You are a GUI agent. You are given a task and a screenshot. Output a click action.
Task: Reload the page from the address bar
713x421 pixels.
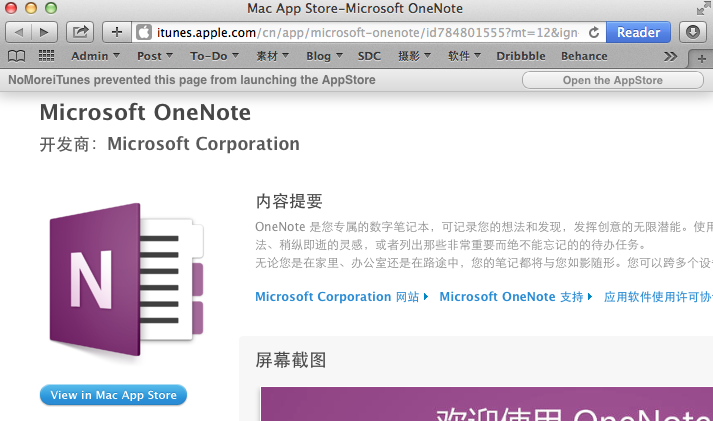594,32
